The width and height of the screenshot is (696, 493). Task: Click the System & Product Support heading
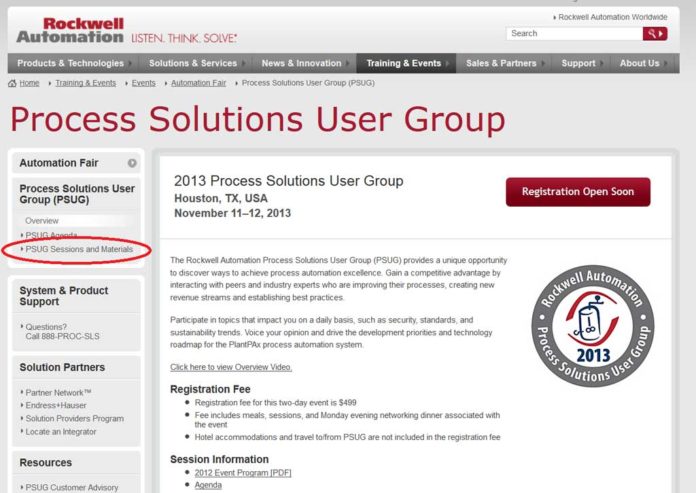tap(64, 296)
